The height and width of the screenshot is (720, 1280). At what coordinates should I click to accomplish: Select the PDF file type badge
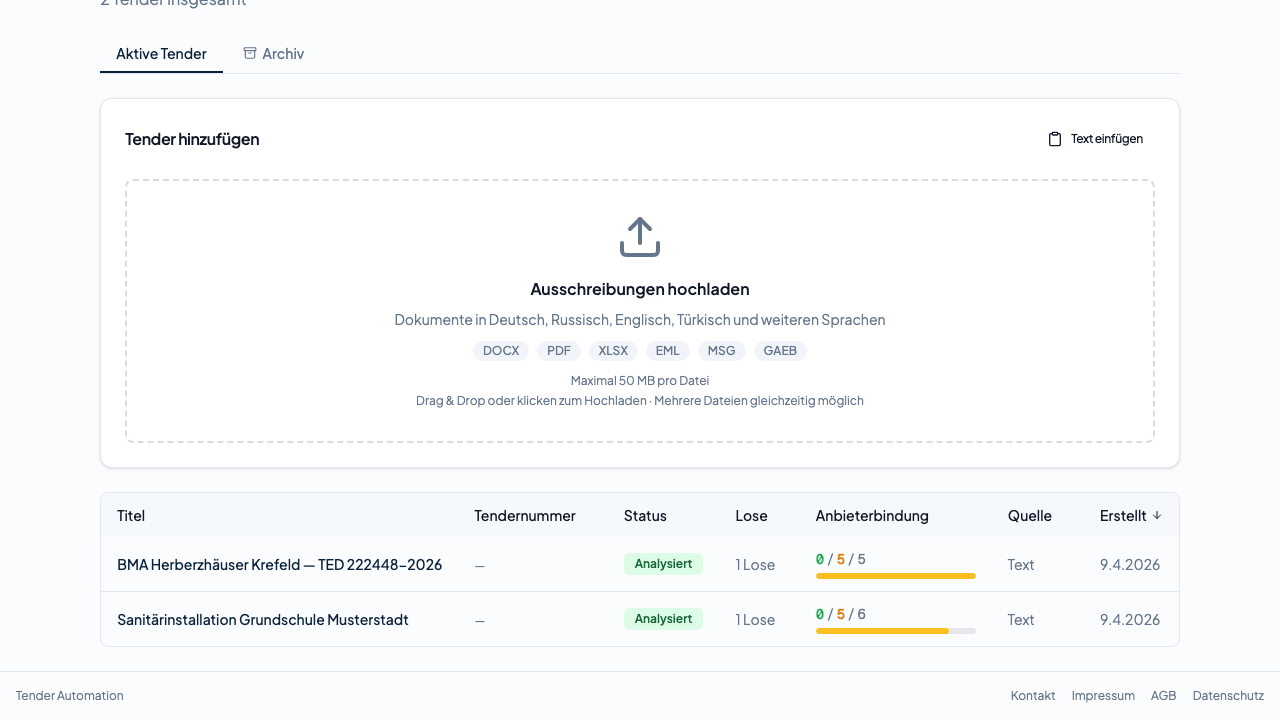[558, 350]
